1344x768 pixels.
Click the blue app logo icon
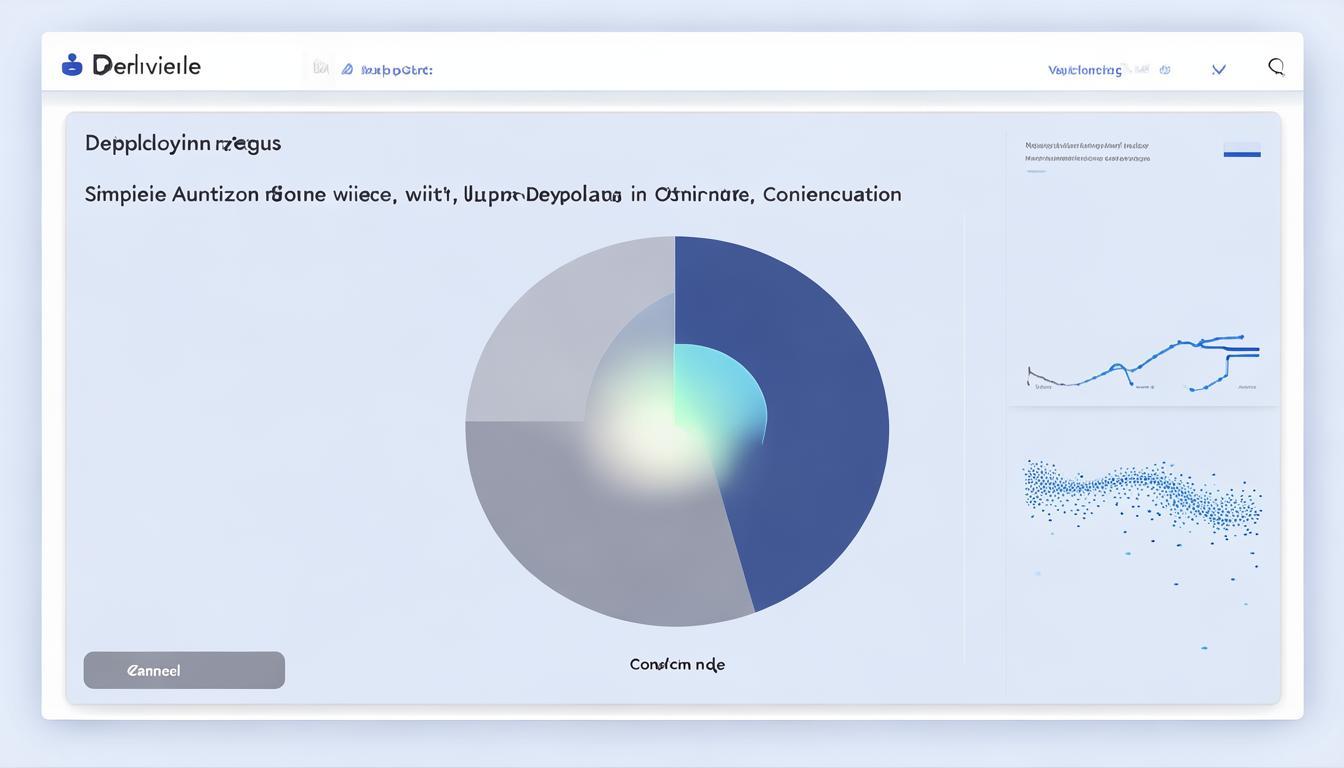(72, 66)
